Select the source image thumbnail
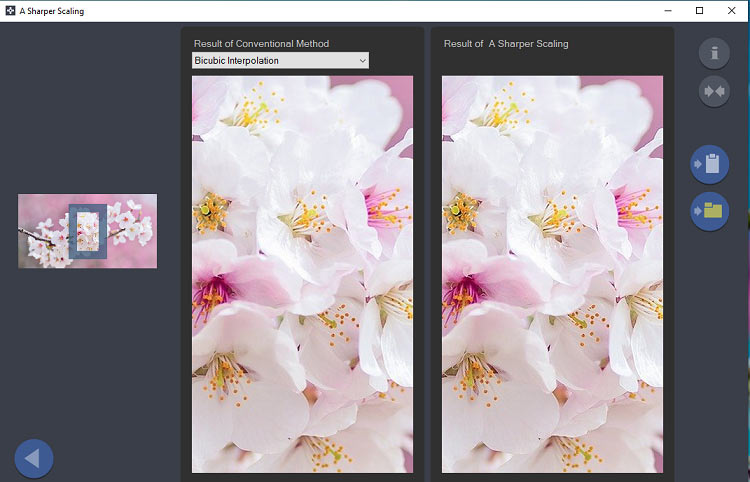Viewport: 750px width, 482px height. pos(88,231)
